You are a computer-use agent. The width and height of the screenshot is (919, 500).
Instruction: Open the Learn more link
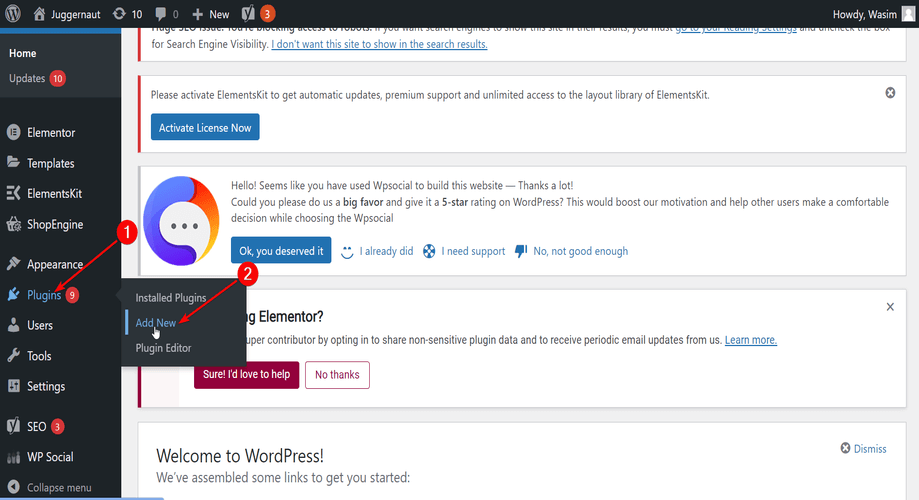pos(751,340)
